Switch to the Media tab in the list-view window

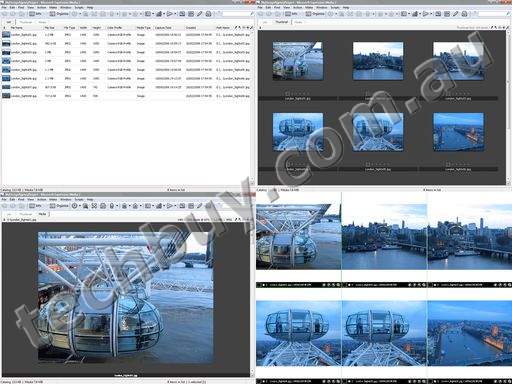[x=42, y=22]
